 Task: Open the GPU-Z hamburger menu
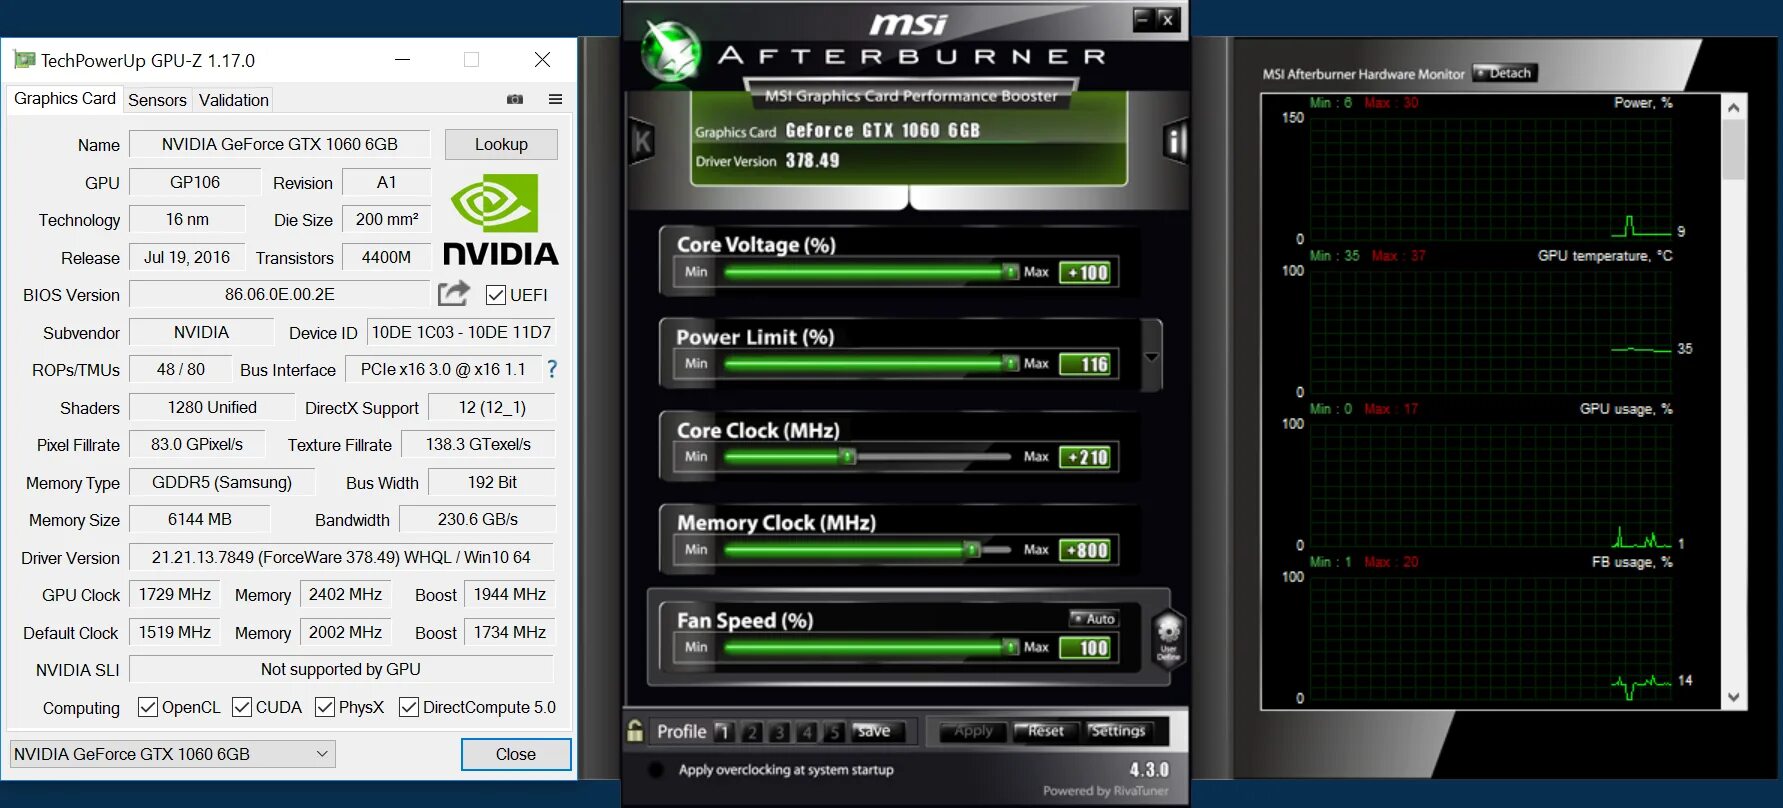pyautogui.click(x=556, y=99)
